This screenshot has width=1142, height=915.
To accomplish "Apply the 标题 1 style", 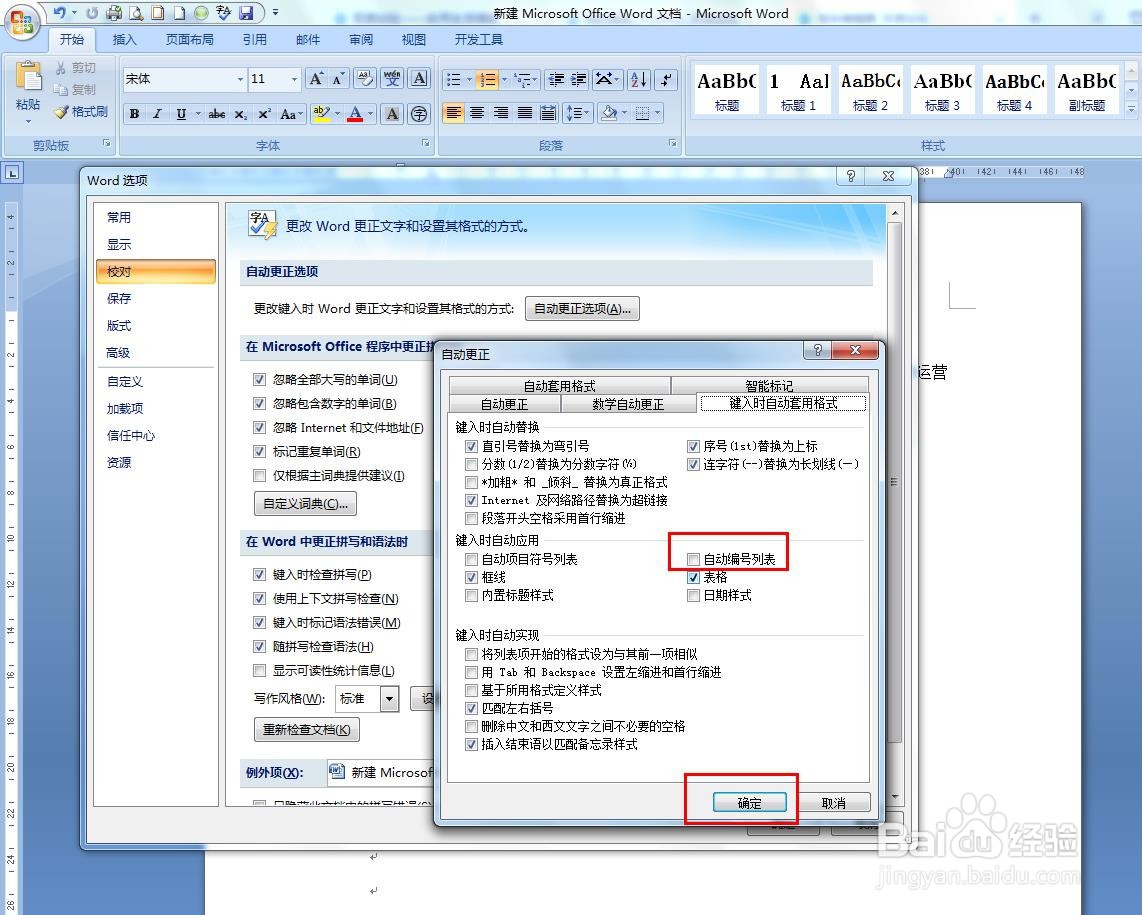I will click(x=798, y=90).
